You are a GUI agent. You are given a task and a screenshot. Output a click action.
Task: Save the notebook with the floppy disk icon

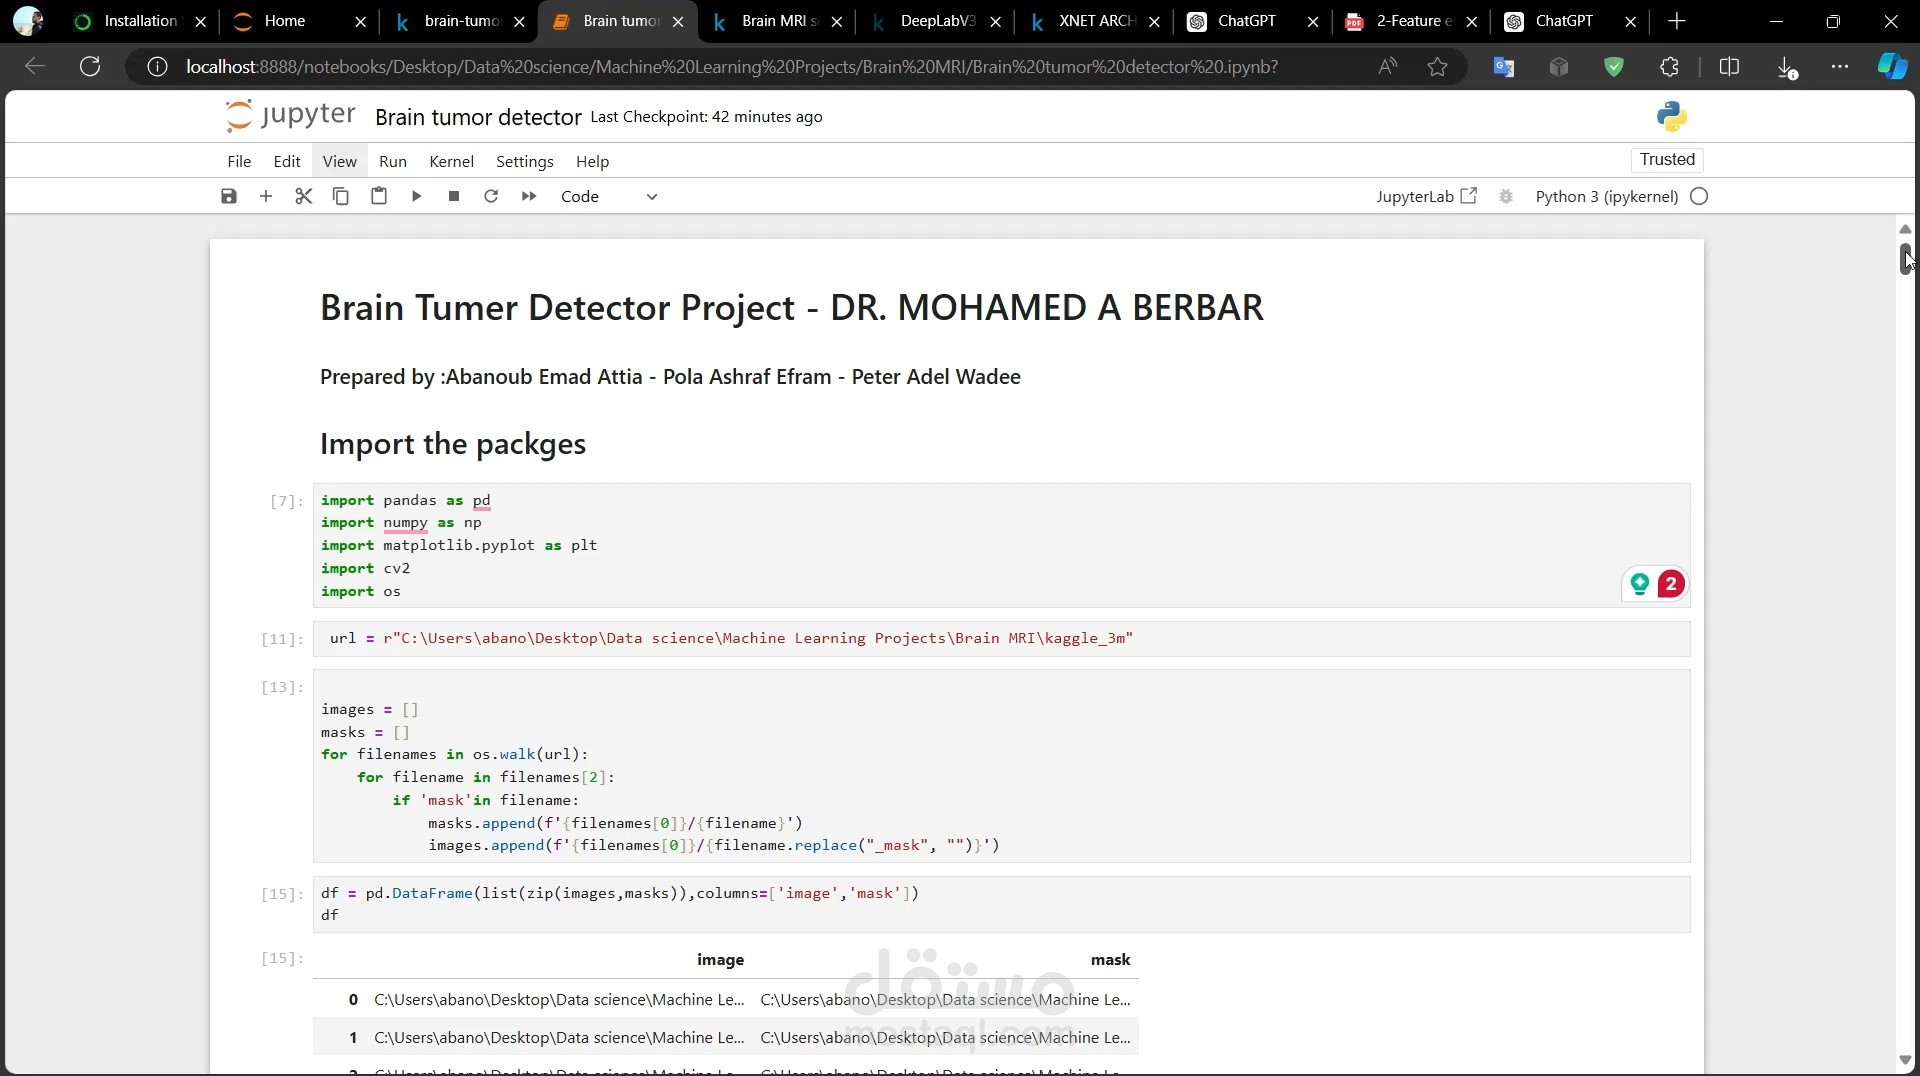(229, 196)
